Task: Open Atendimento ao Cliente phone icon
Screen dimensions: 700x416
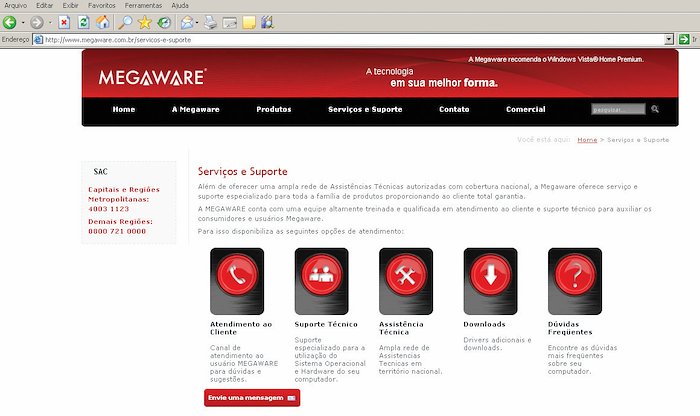Action: coord(237,281)
